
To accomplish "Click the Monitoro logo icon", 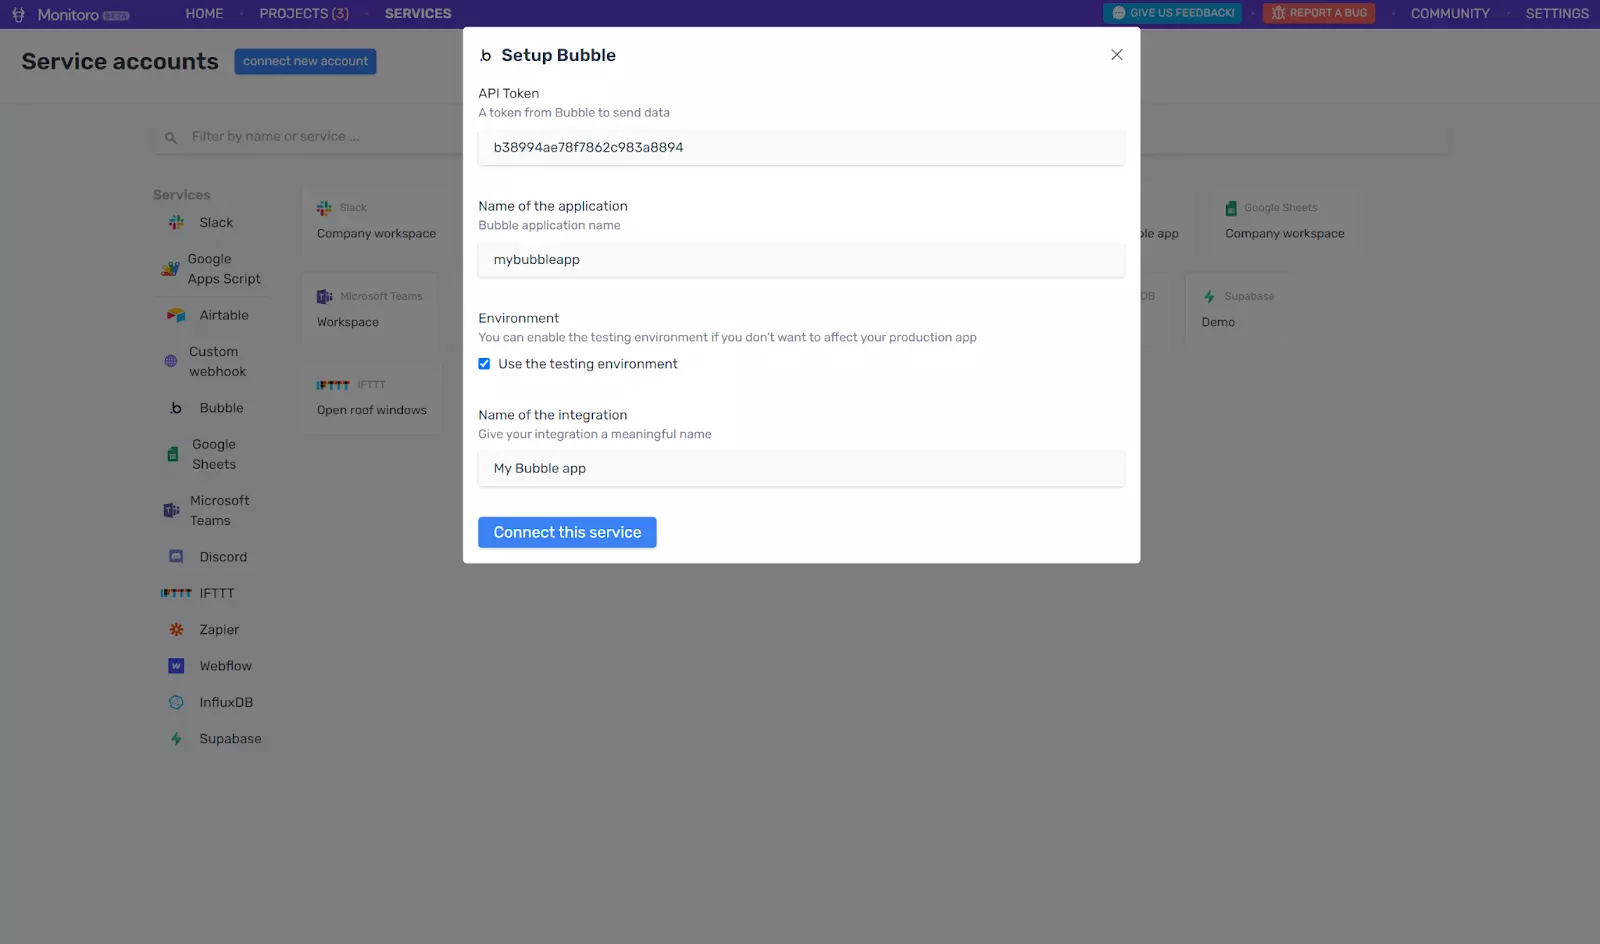I will [18, 14].
